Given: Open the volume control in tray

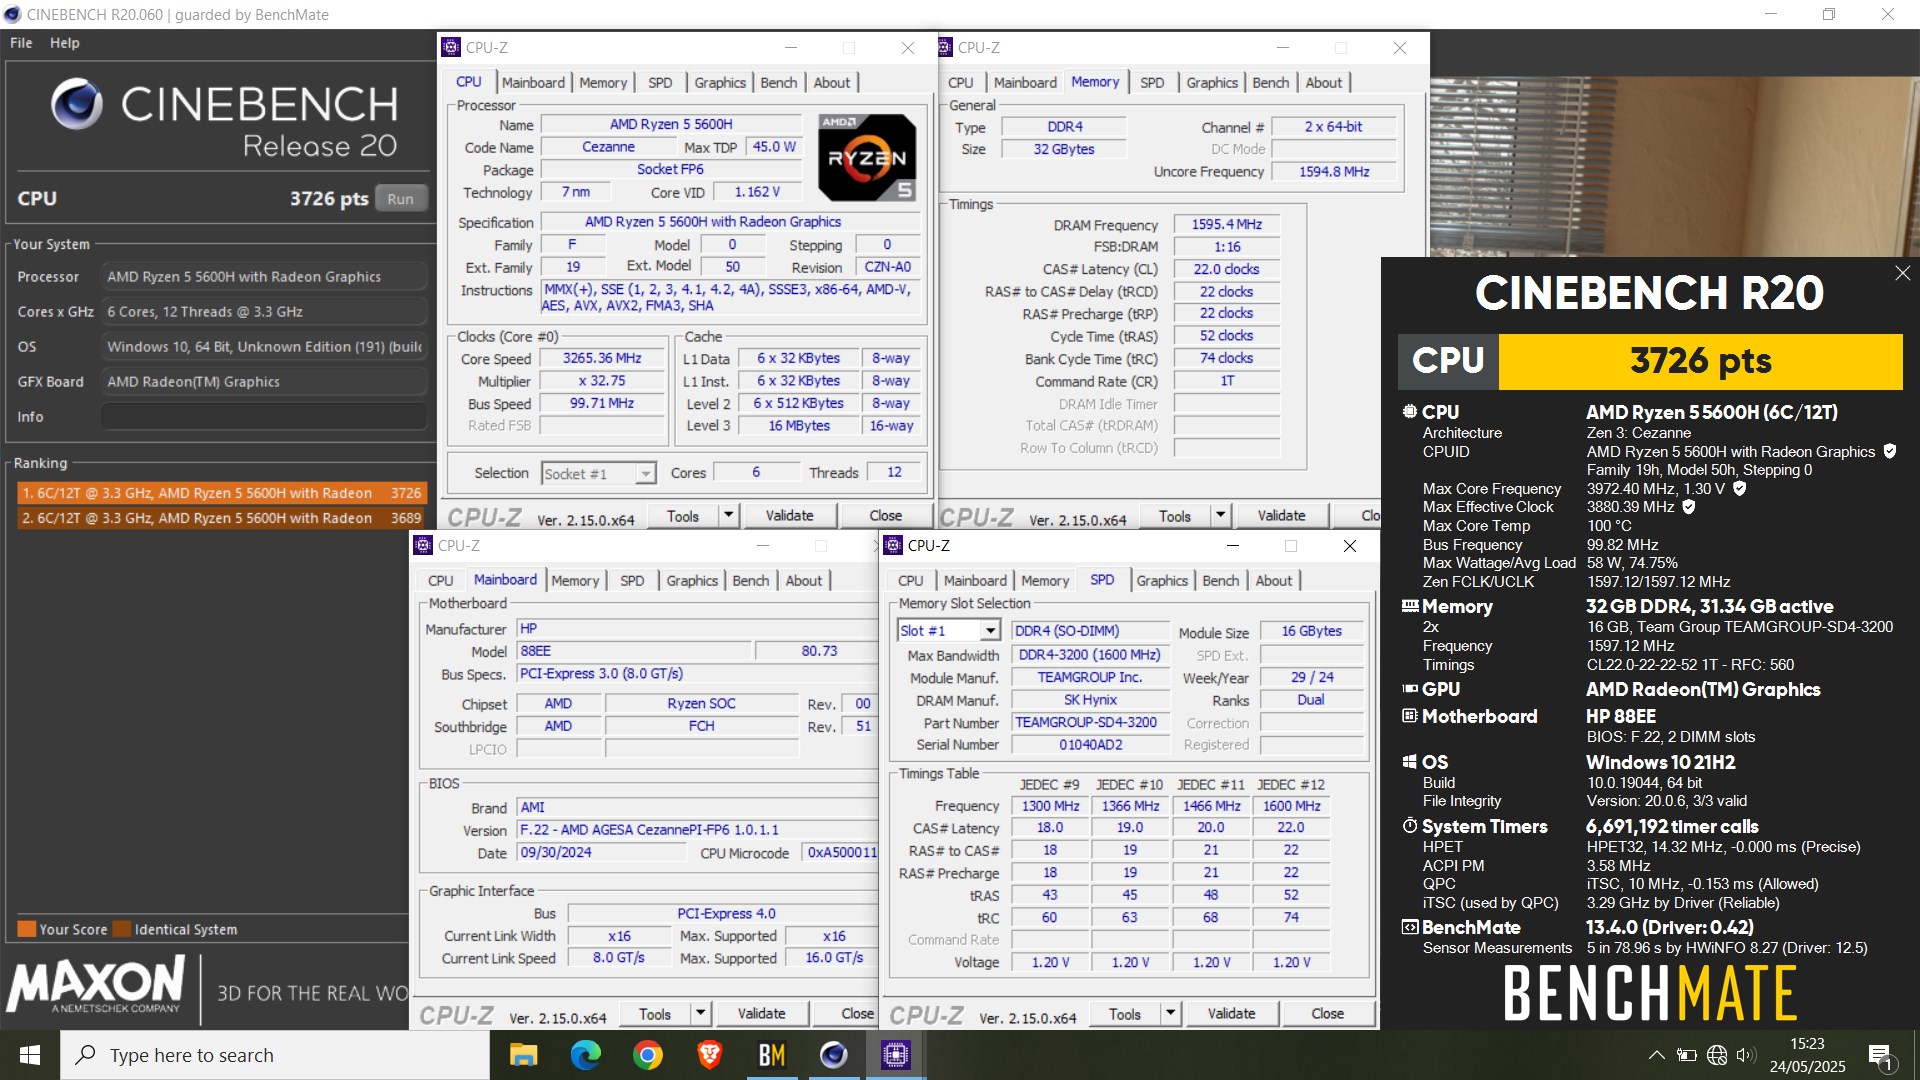Looking at the screenshot, I should (x=1746, y=1055).
